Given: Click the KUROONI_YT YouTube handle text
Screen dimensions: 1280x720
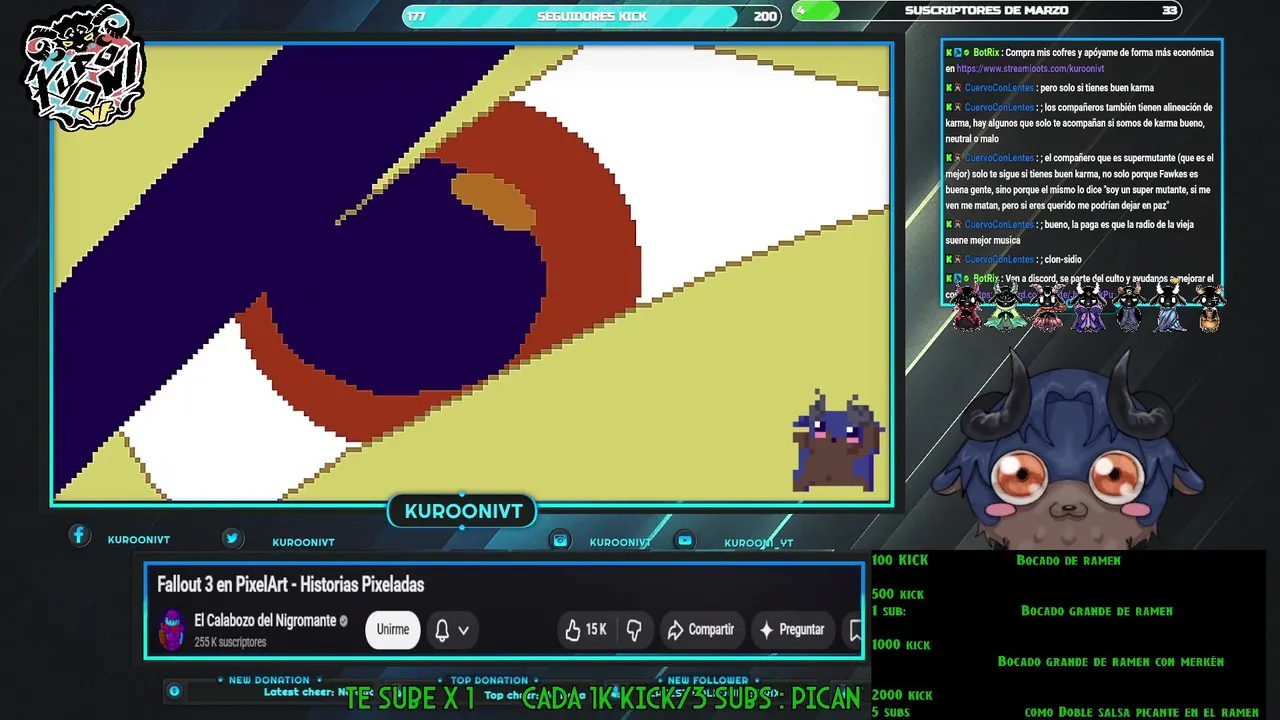Looking at the screenshot, I should click(x=758, y=543).
